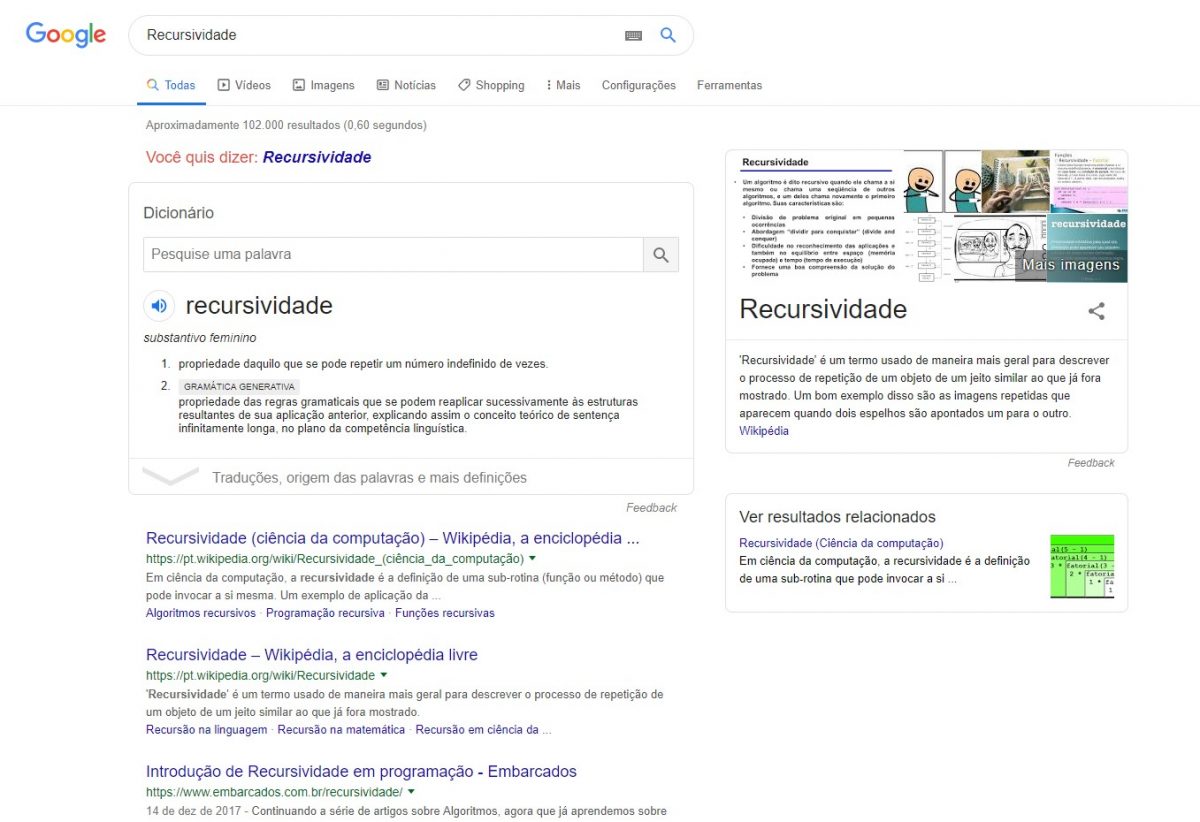Open the on-screen keyboard icon
Viewport: 1200px width, 822px height.
click(x=633, y=35)
